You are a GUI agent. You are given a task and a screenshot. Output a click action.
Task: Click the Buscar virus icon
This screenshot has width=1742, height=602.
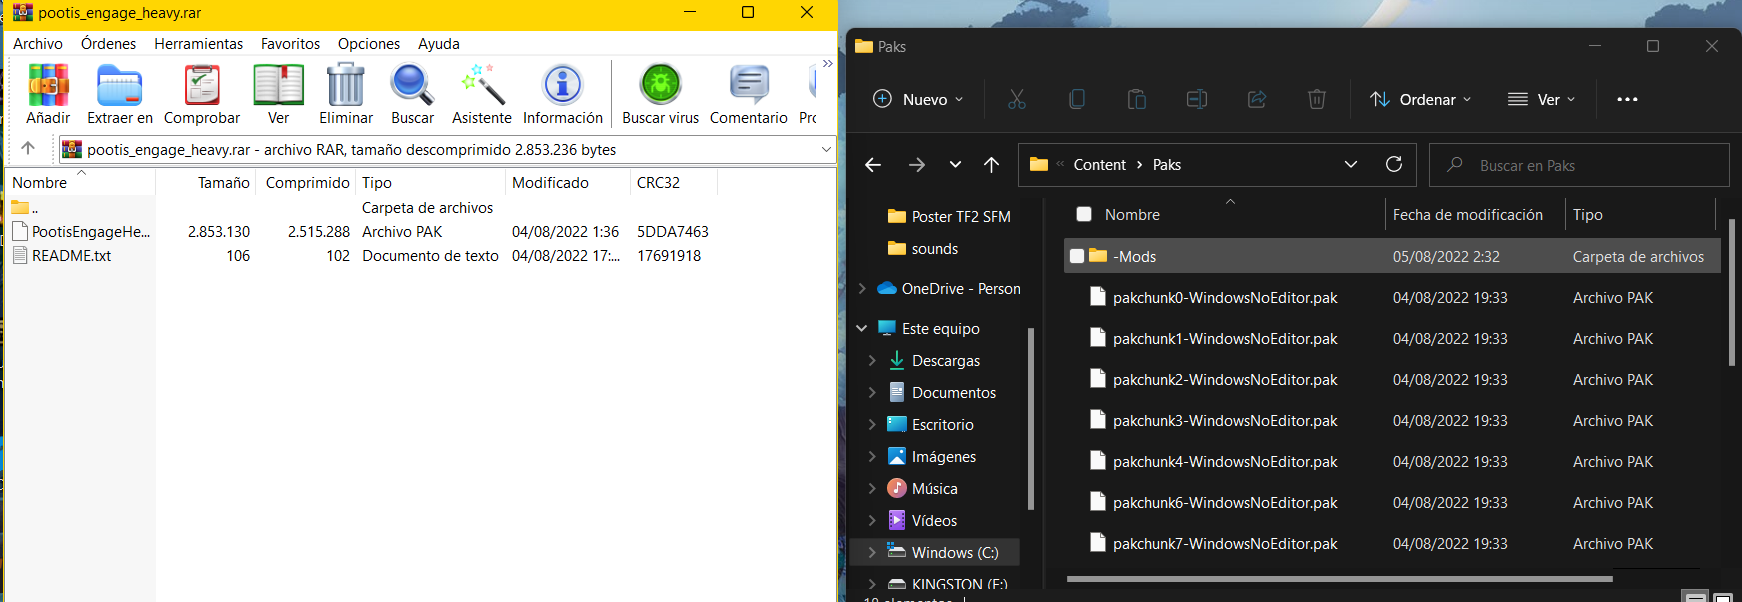pos(660,85)
